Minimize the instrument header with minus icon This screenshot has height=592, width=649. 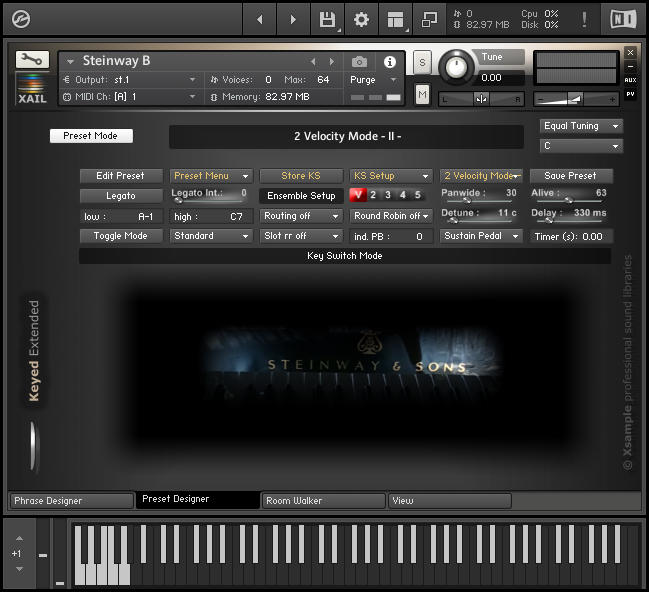(x=630, y=66)
